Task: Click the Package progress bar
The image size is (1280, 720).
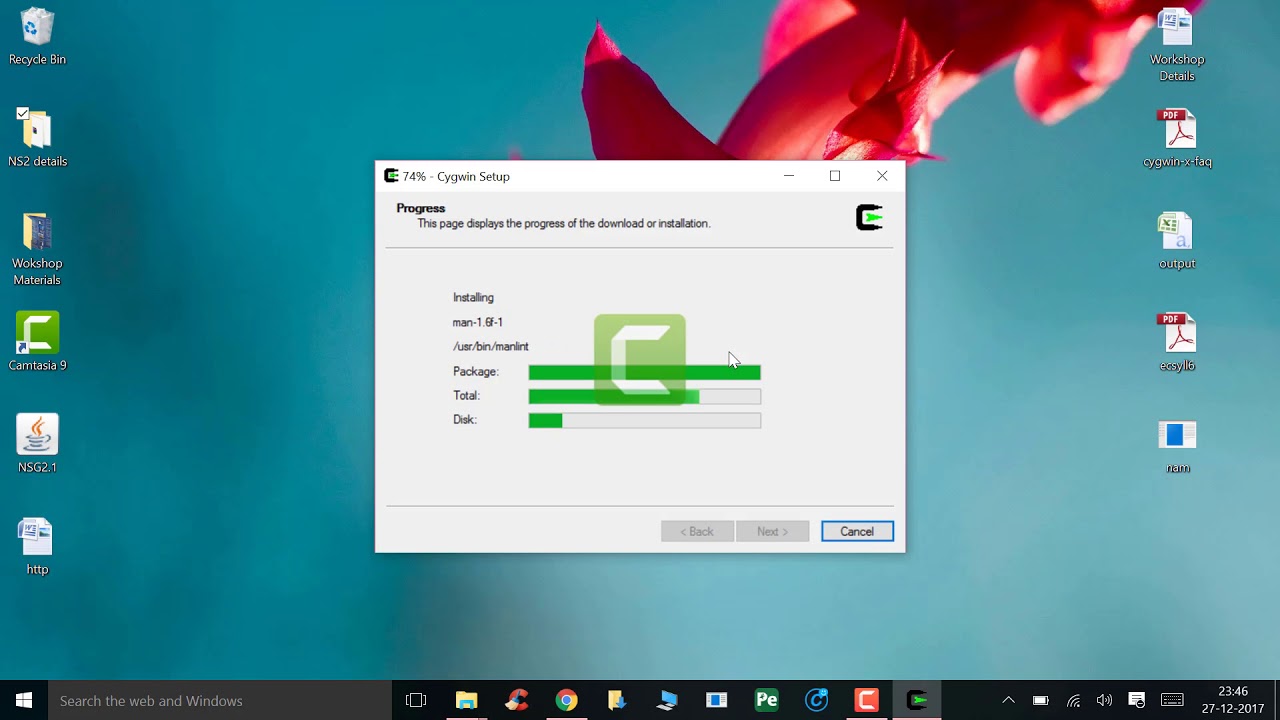Action: [x=644, y=372]
